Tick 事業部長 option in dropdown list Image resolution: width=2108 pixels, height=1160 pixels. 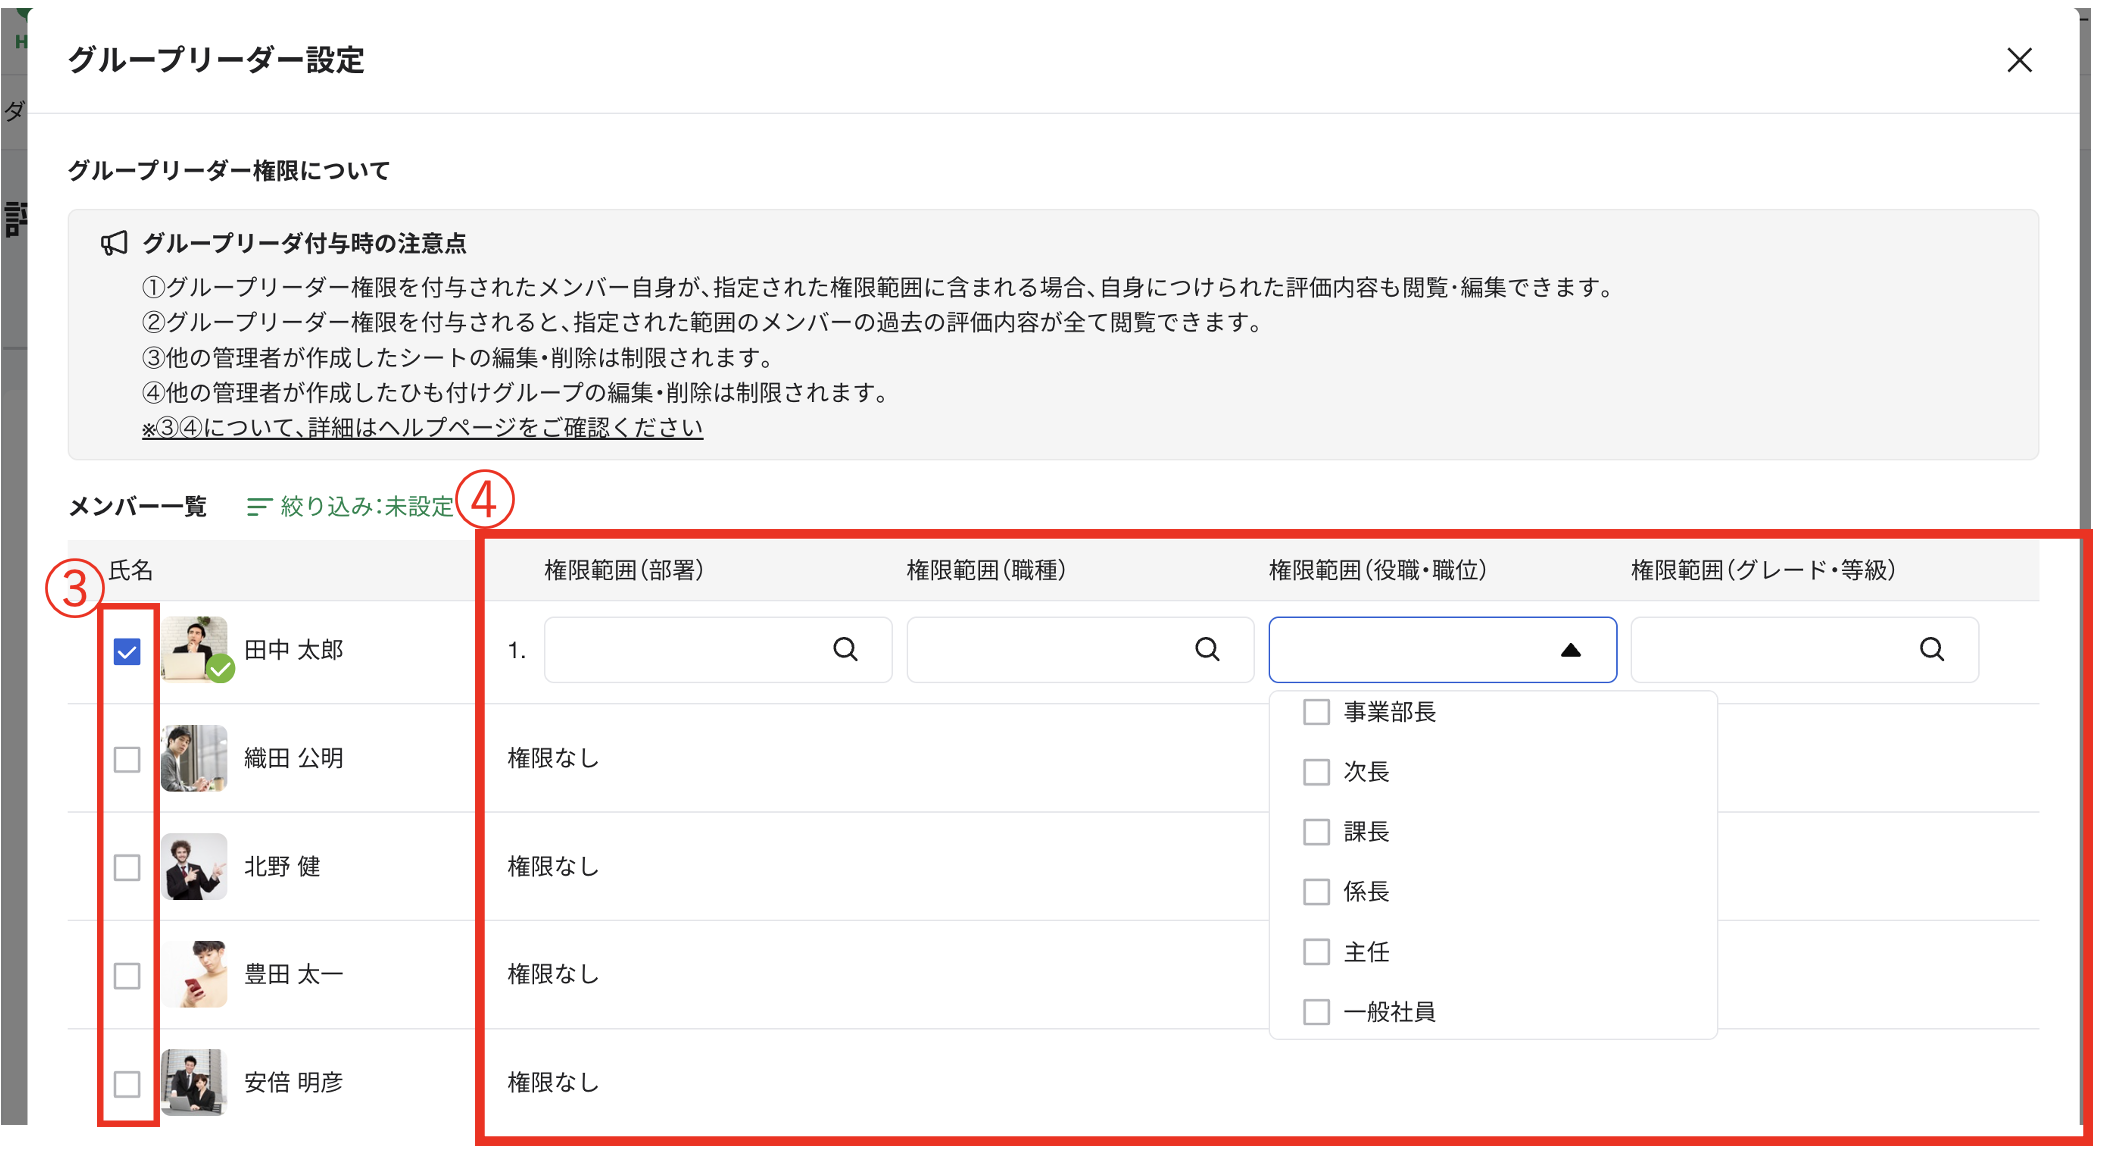tap(1316, 712)
